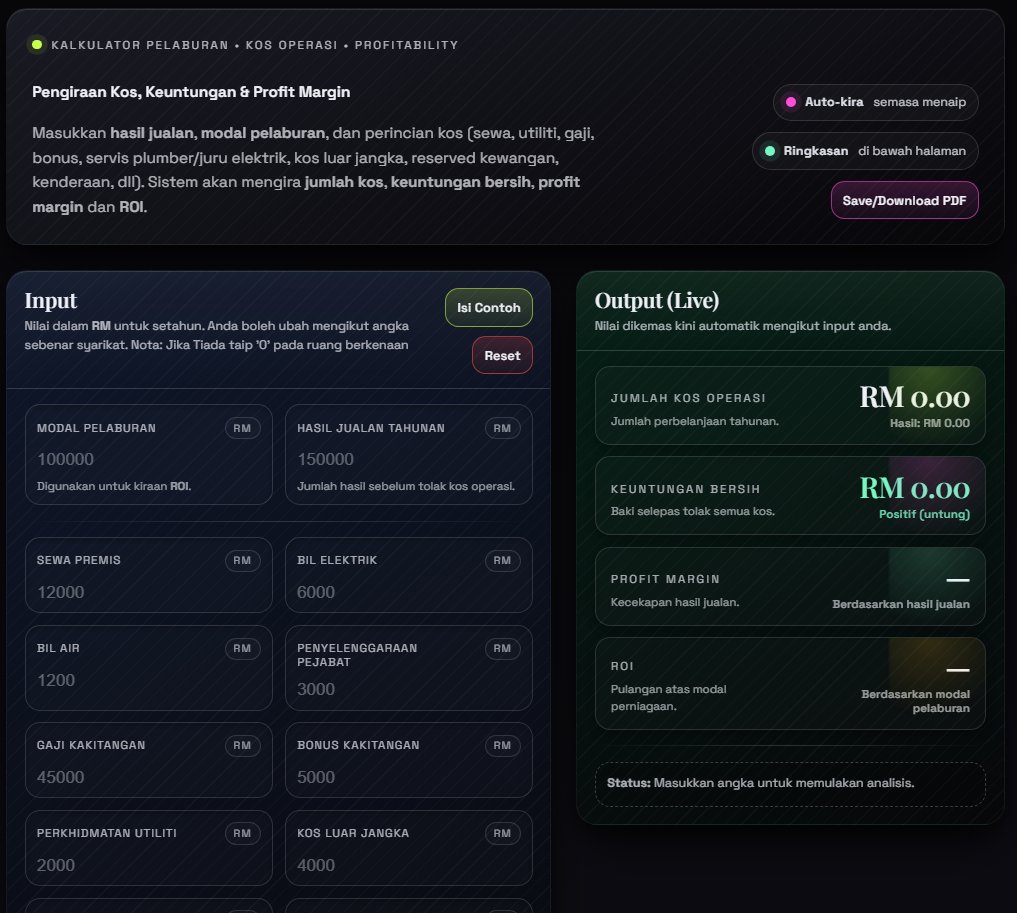Focus the Penyelenggaraan Pejabat input field
This screenshot has height=913, width=1017.
(409, 689)
